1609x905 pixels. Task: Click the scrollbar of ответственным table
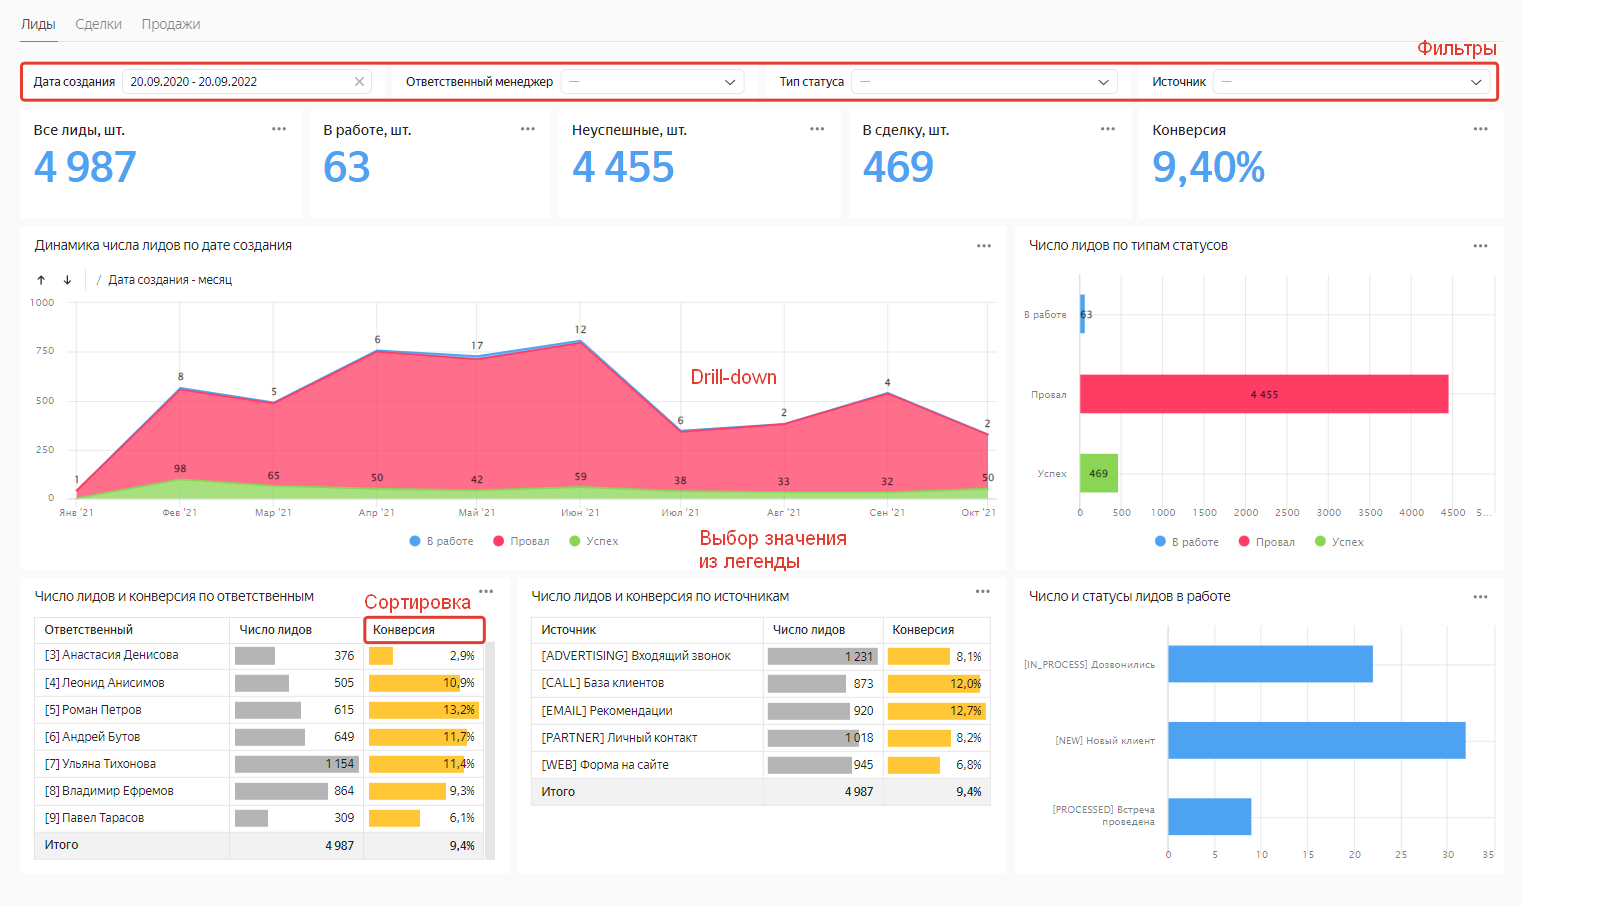point(490,750)
